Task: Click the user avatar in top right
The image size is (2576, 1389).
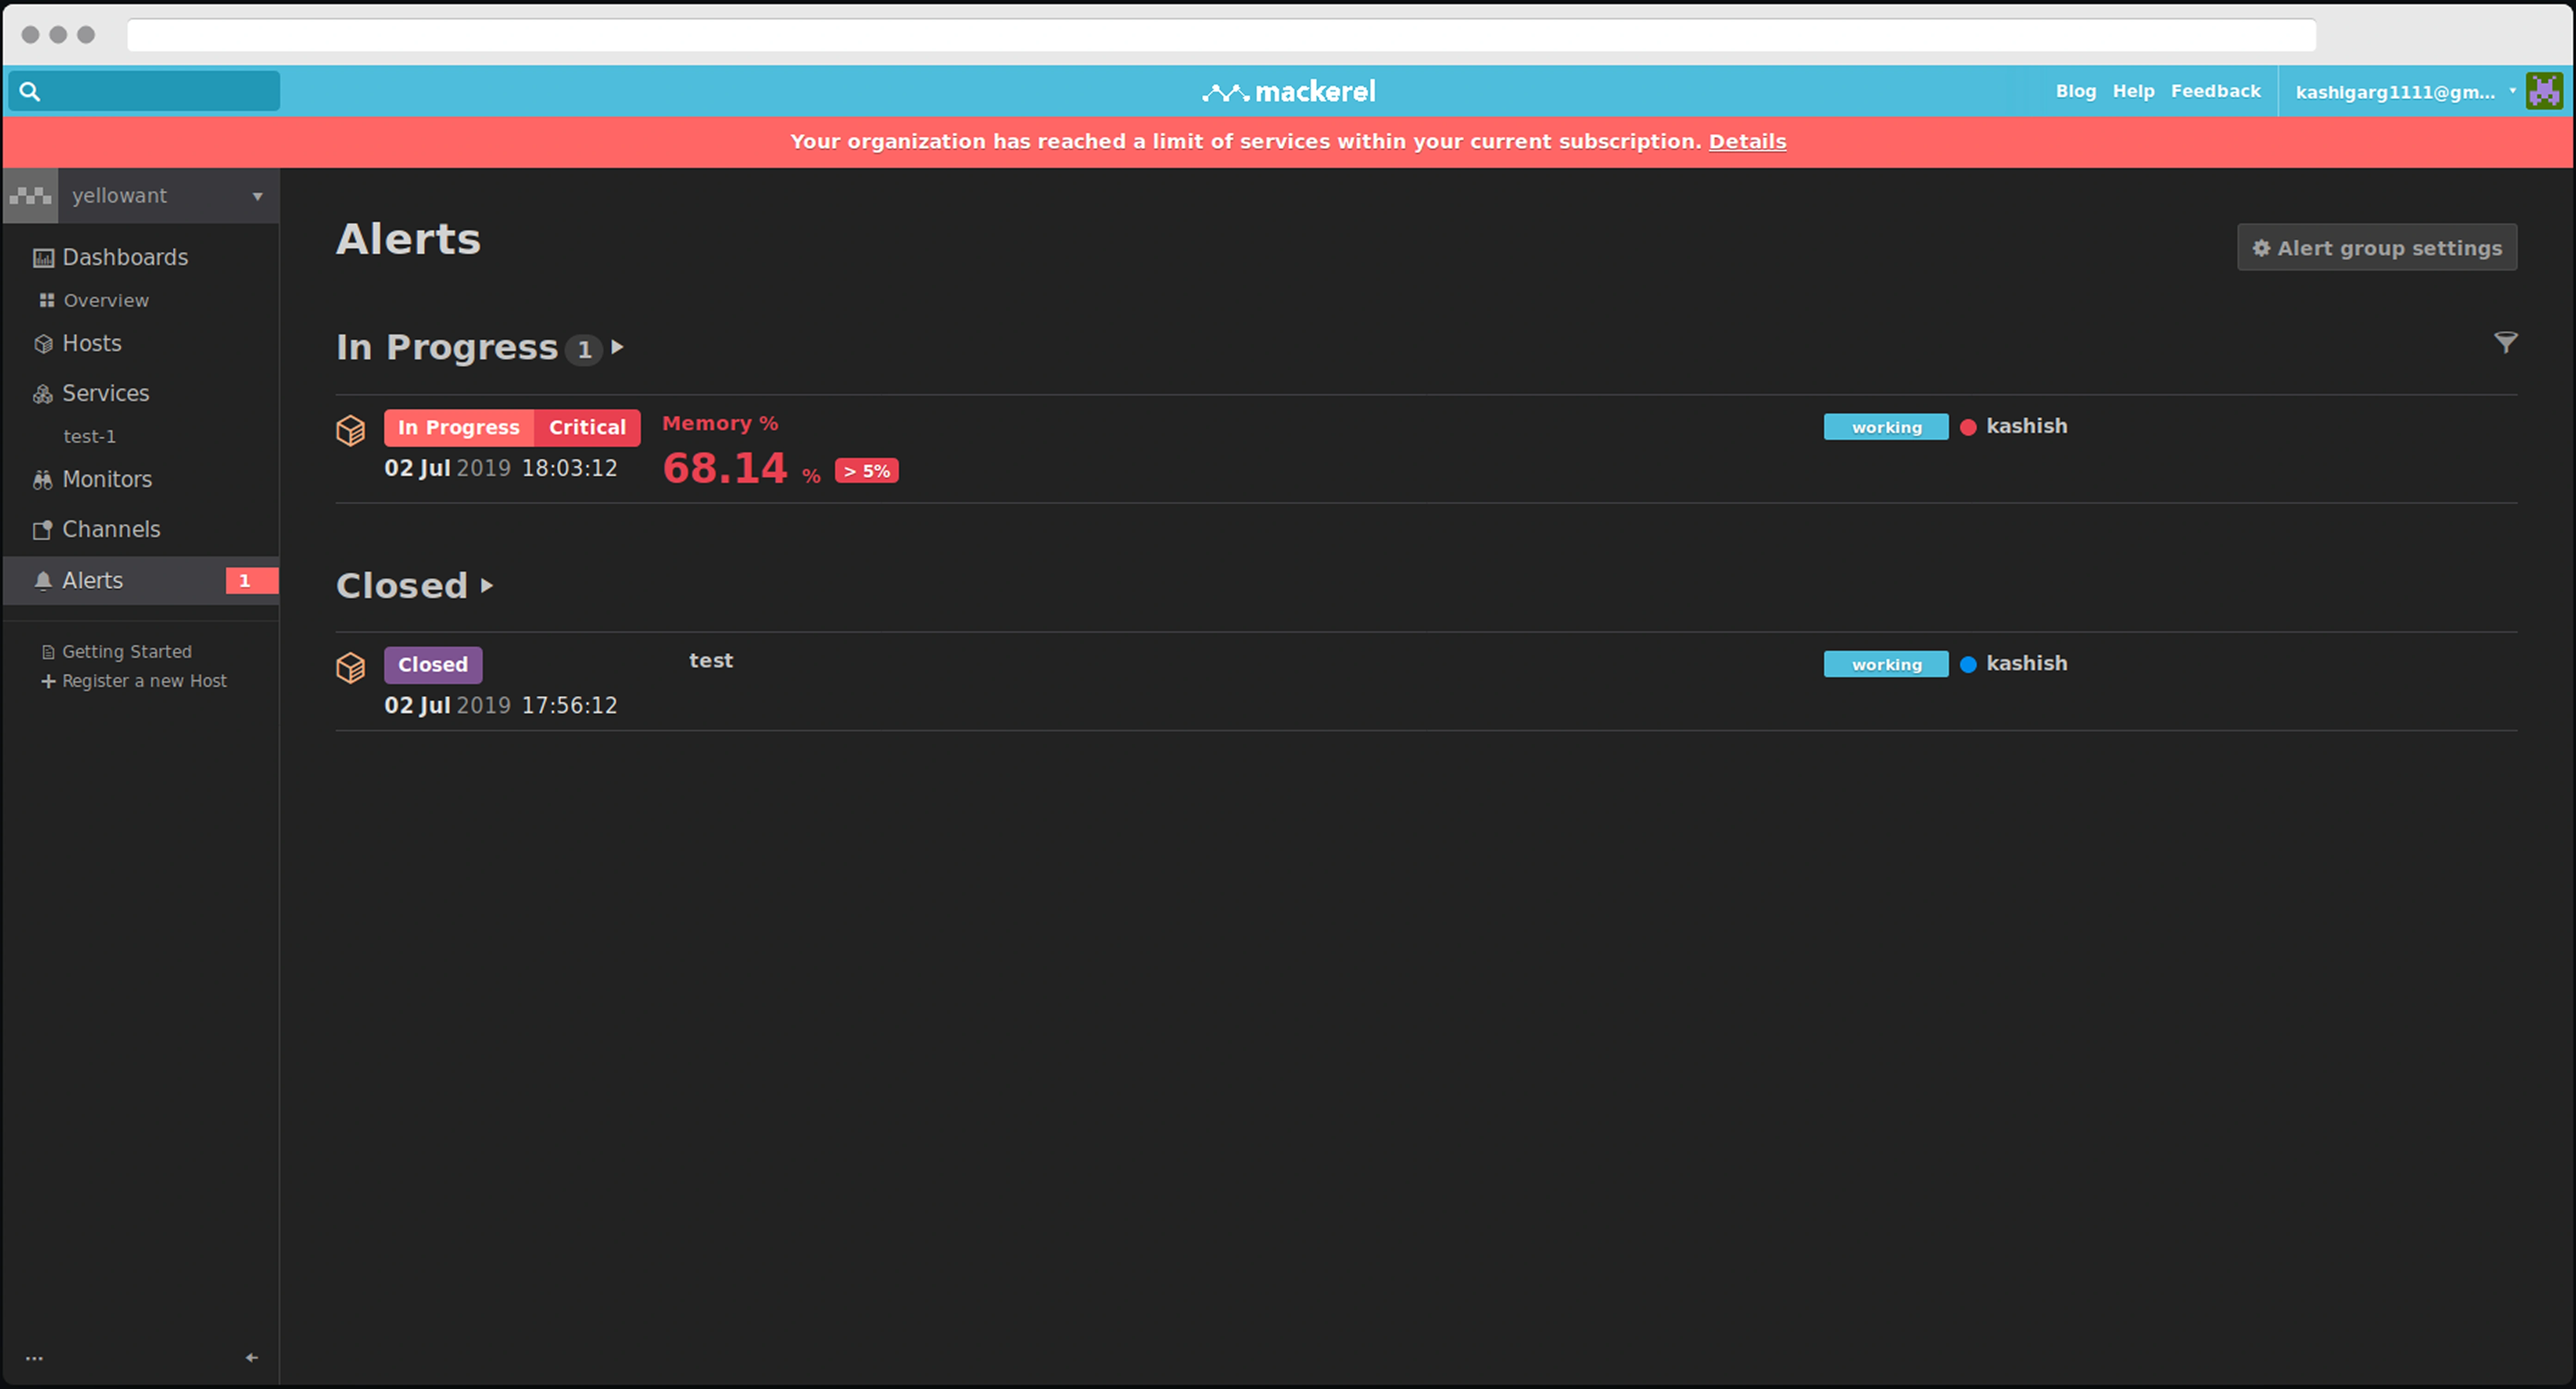Action: click(x=2545, y=91)
